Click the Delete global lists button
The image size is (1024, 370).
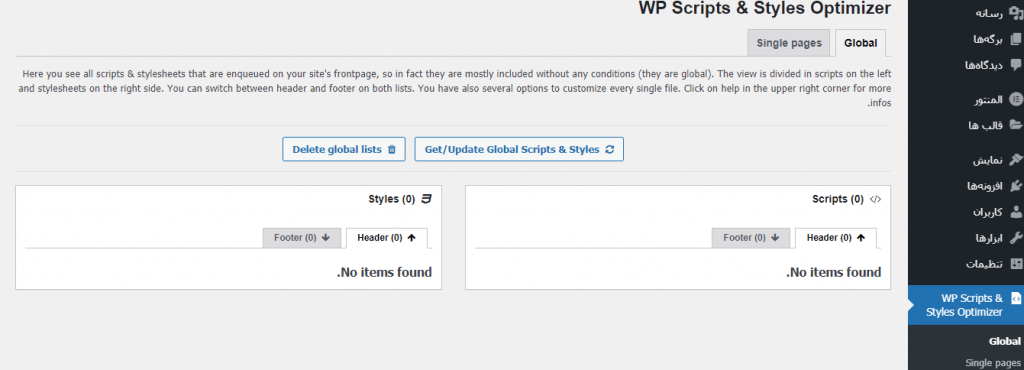[x=344, y=149]
